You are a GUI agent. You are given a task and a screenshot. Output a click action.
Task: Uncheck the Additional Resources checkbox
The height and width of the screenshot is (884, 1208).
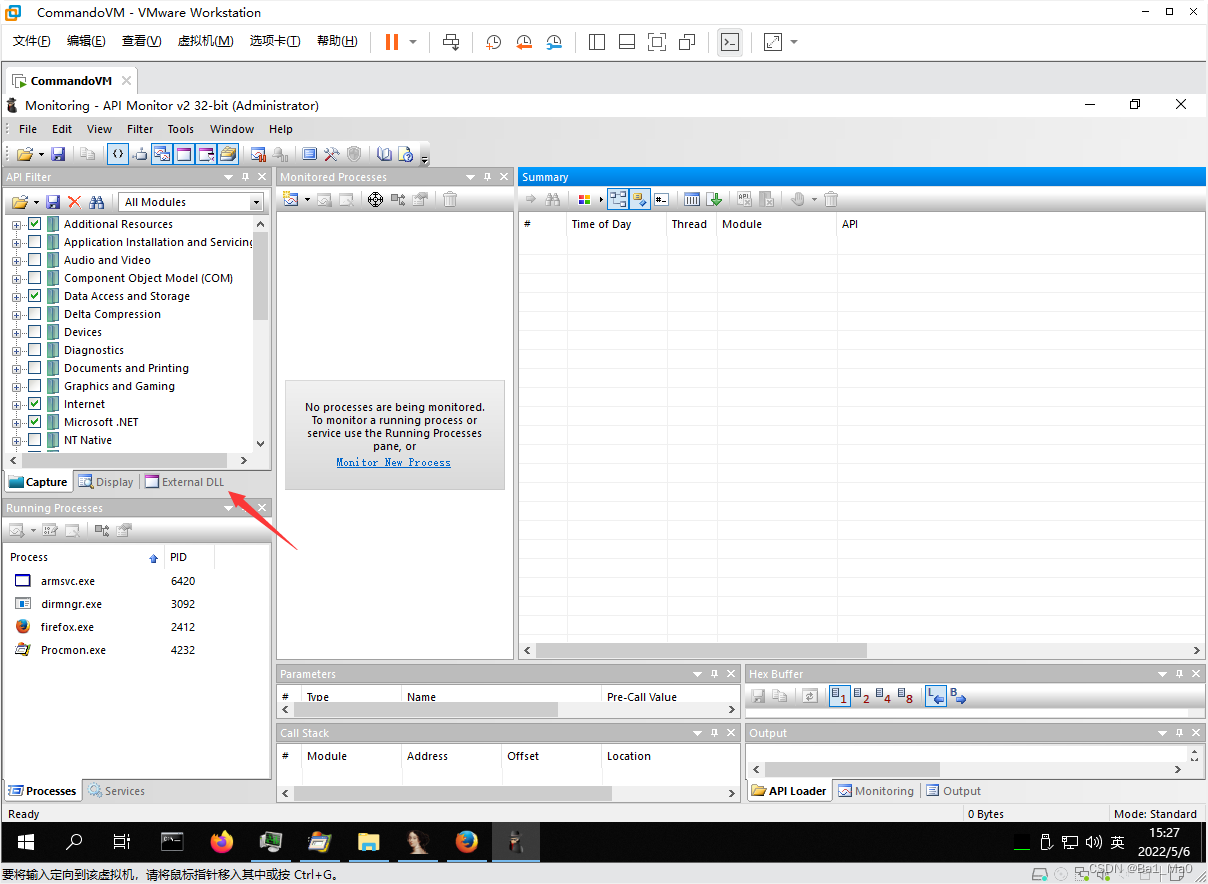pyautogui.click(x=35, y=224)
